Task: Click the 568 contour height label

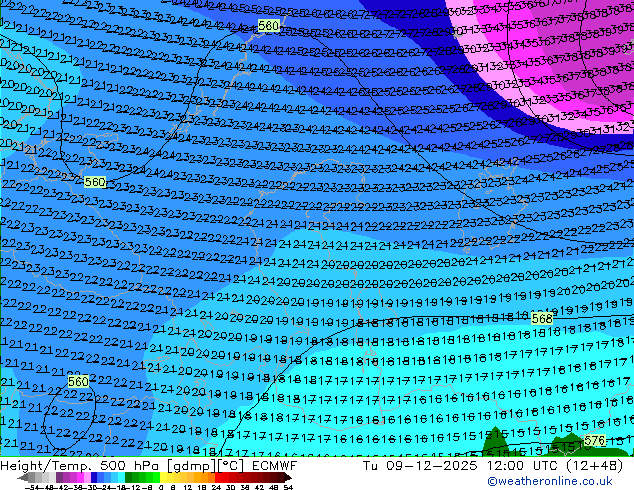Action: pos(542,319)
